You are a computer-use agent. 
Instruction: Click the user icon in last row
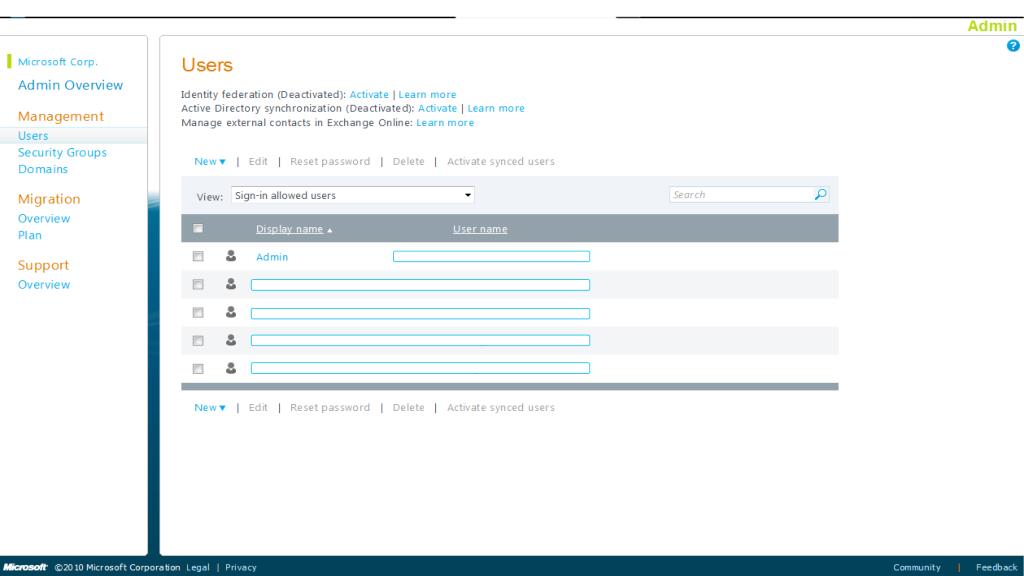[231, 368]
